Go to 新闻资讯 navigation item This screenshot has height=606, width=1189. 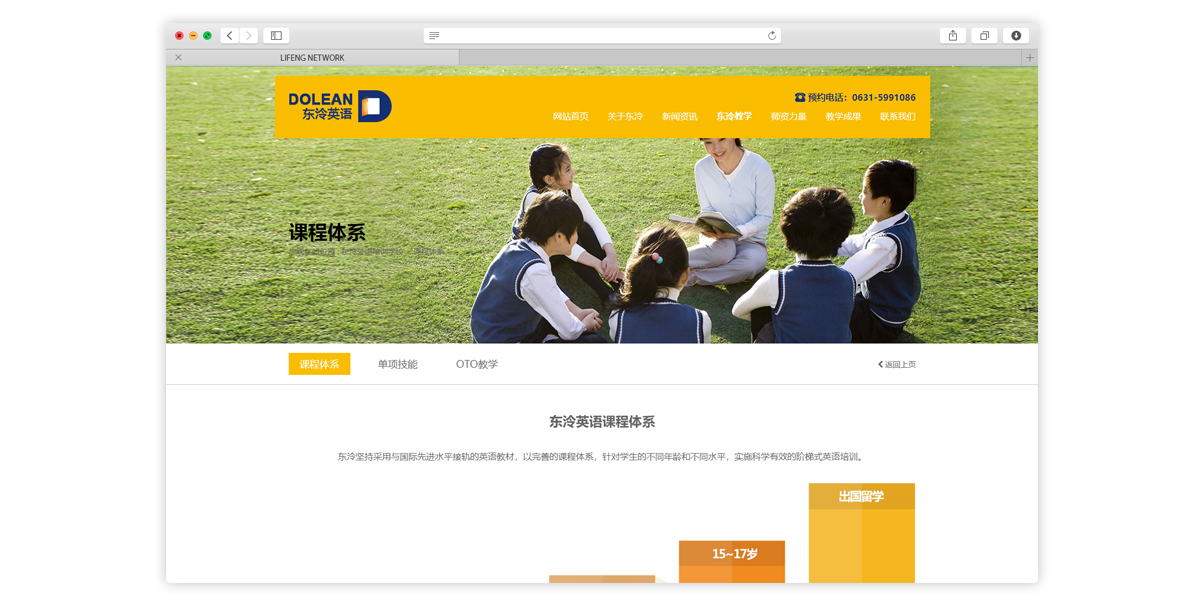679,117
